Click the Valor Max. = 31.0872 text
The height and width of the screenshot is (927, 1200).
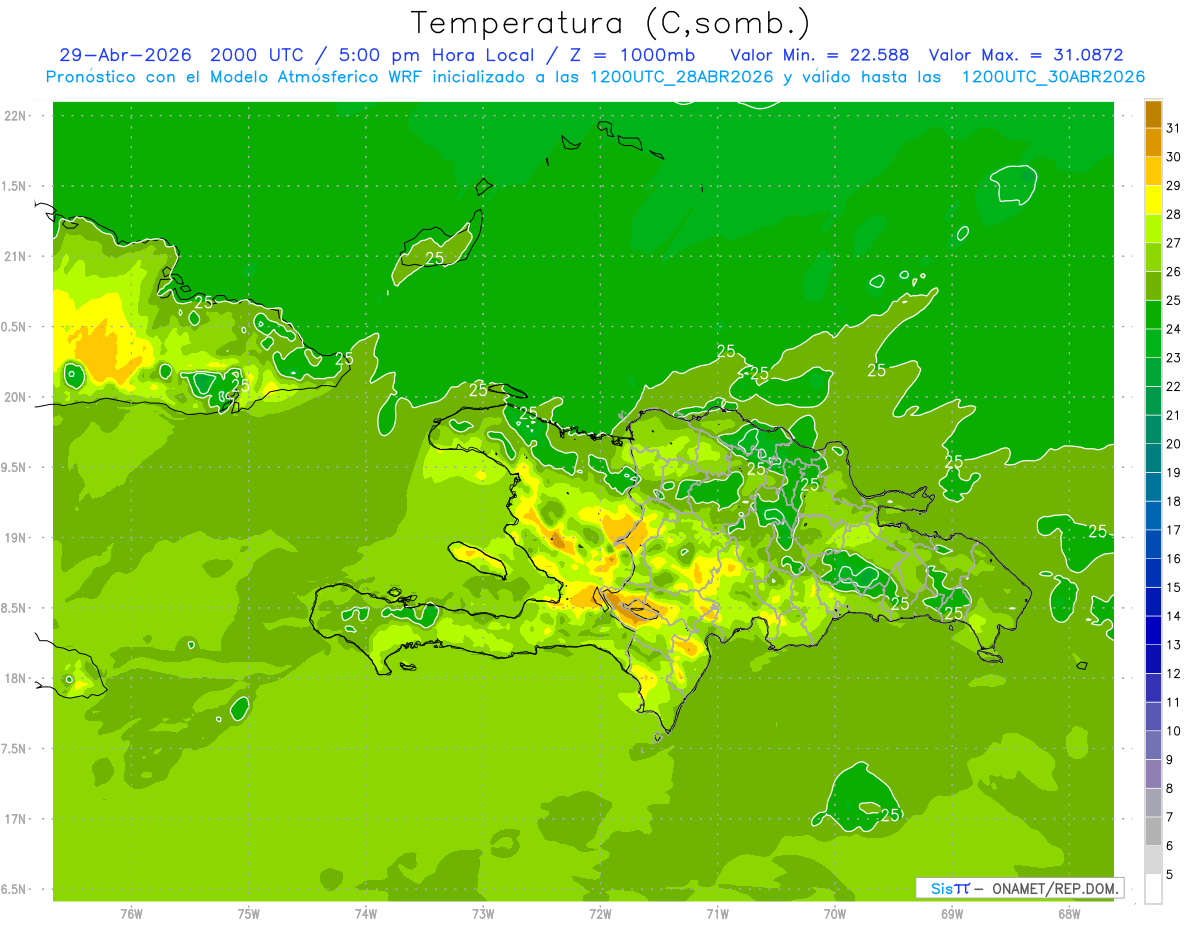(x=1032, y=55)
